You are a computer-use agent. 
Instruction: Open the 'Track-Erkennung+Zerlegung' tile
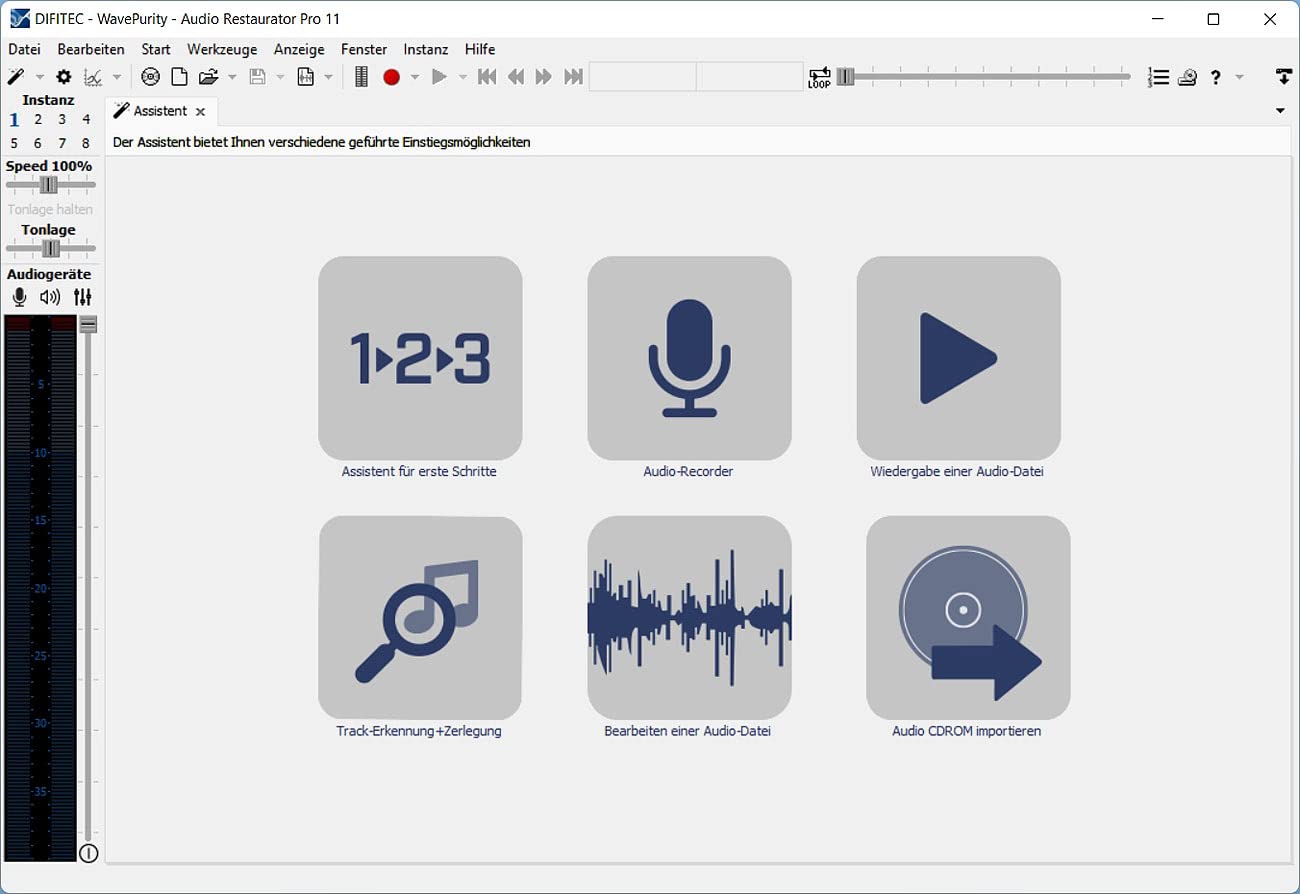coord(420,618)
